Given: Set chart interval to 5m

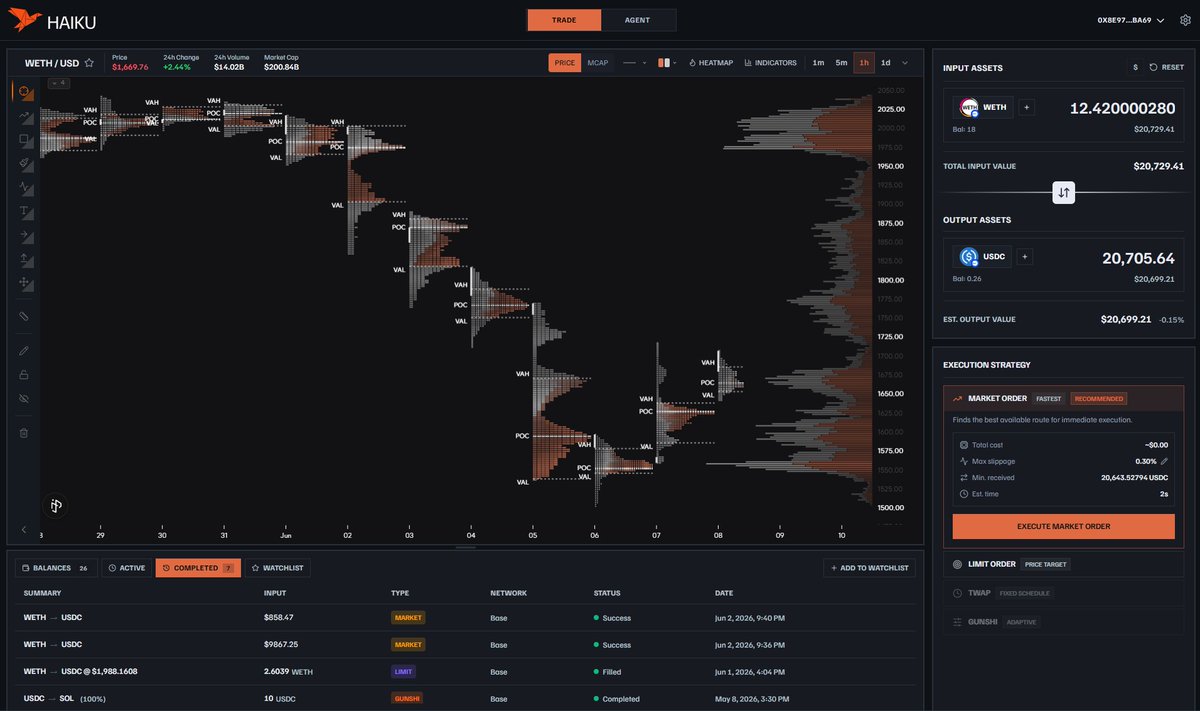Looking at the screenshot, I should [x=841, y=63].
